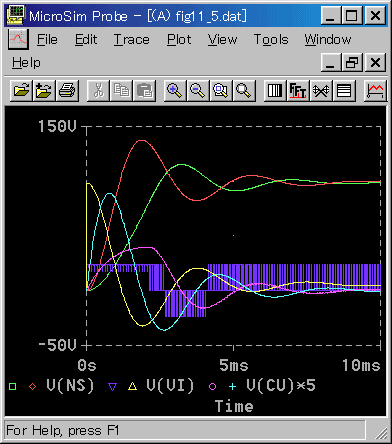The width and height of the screenshot is (392, 444).
Task: Click the Cut scissors icon
Action: 98,90
